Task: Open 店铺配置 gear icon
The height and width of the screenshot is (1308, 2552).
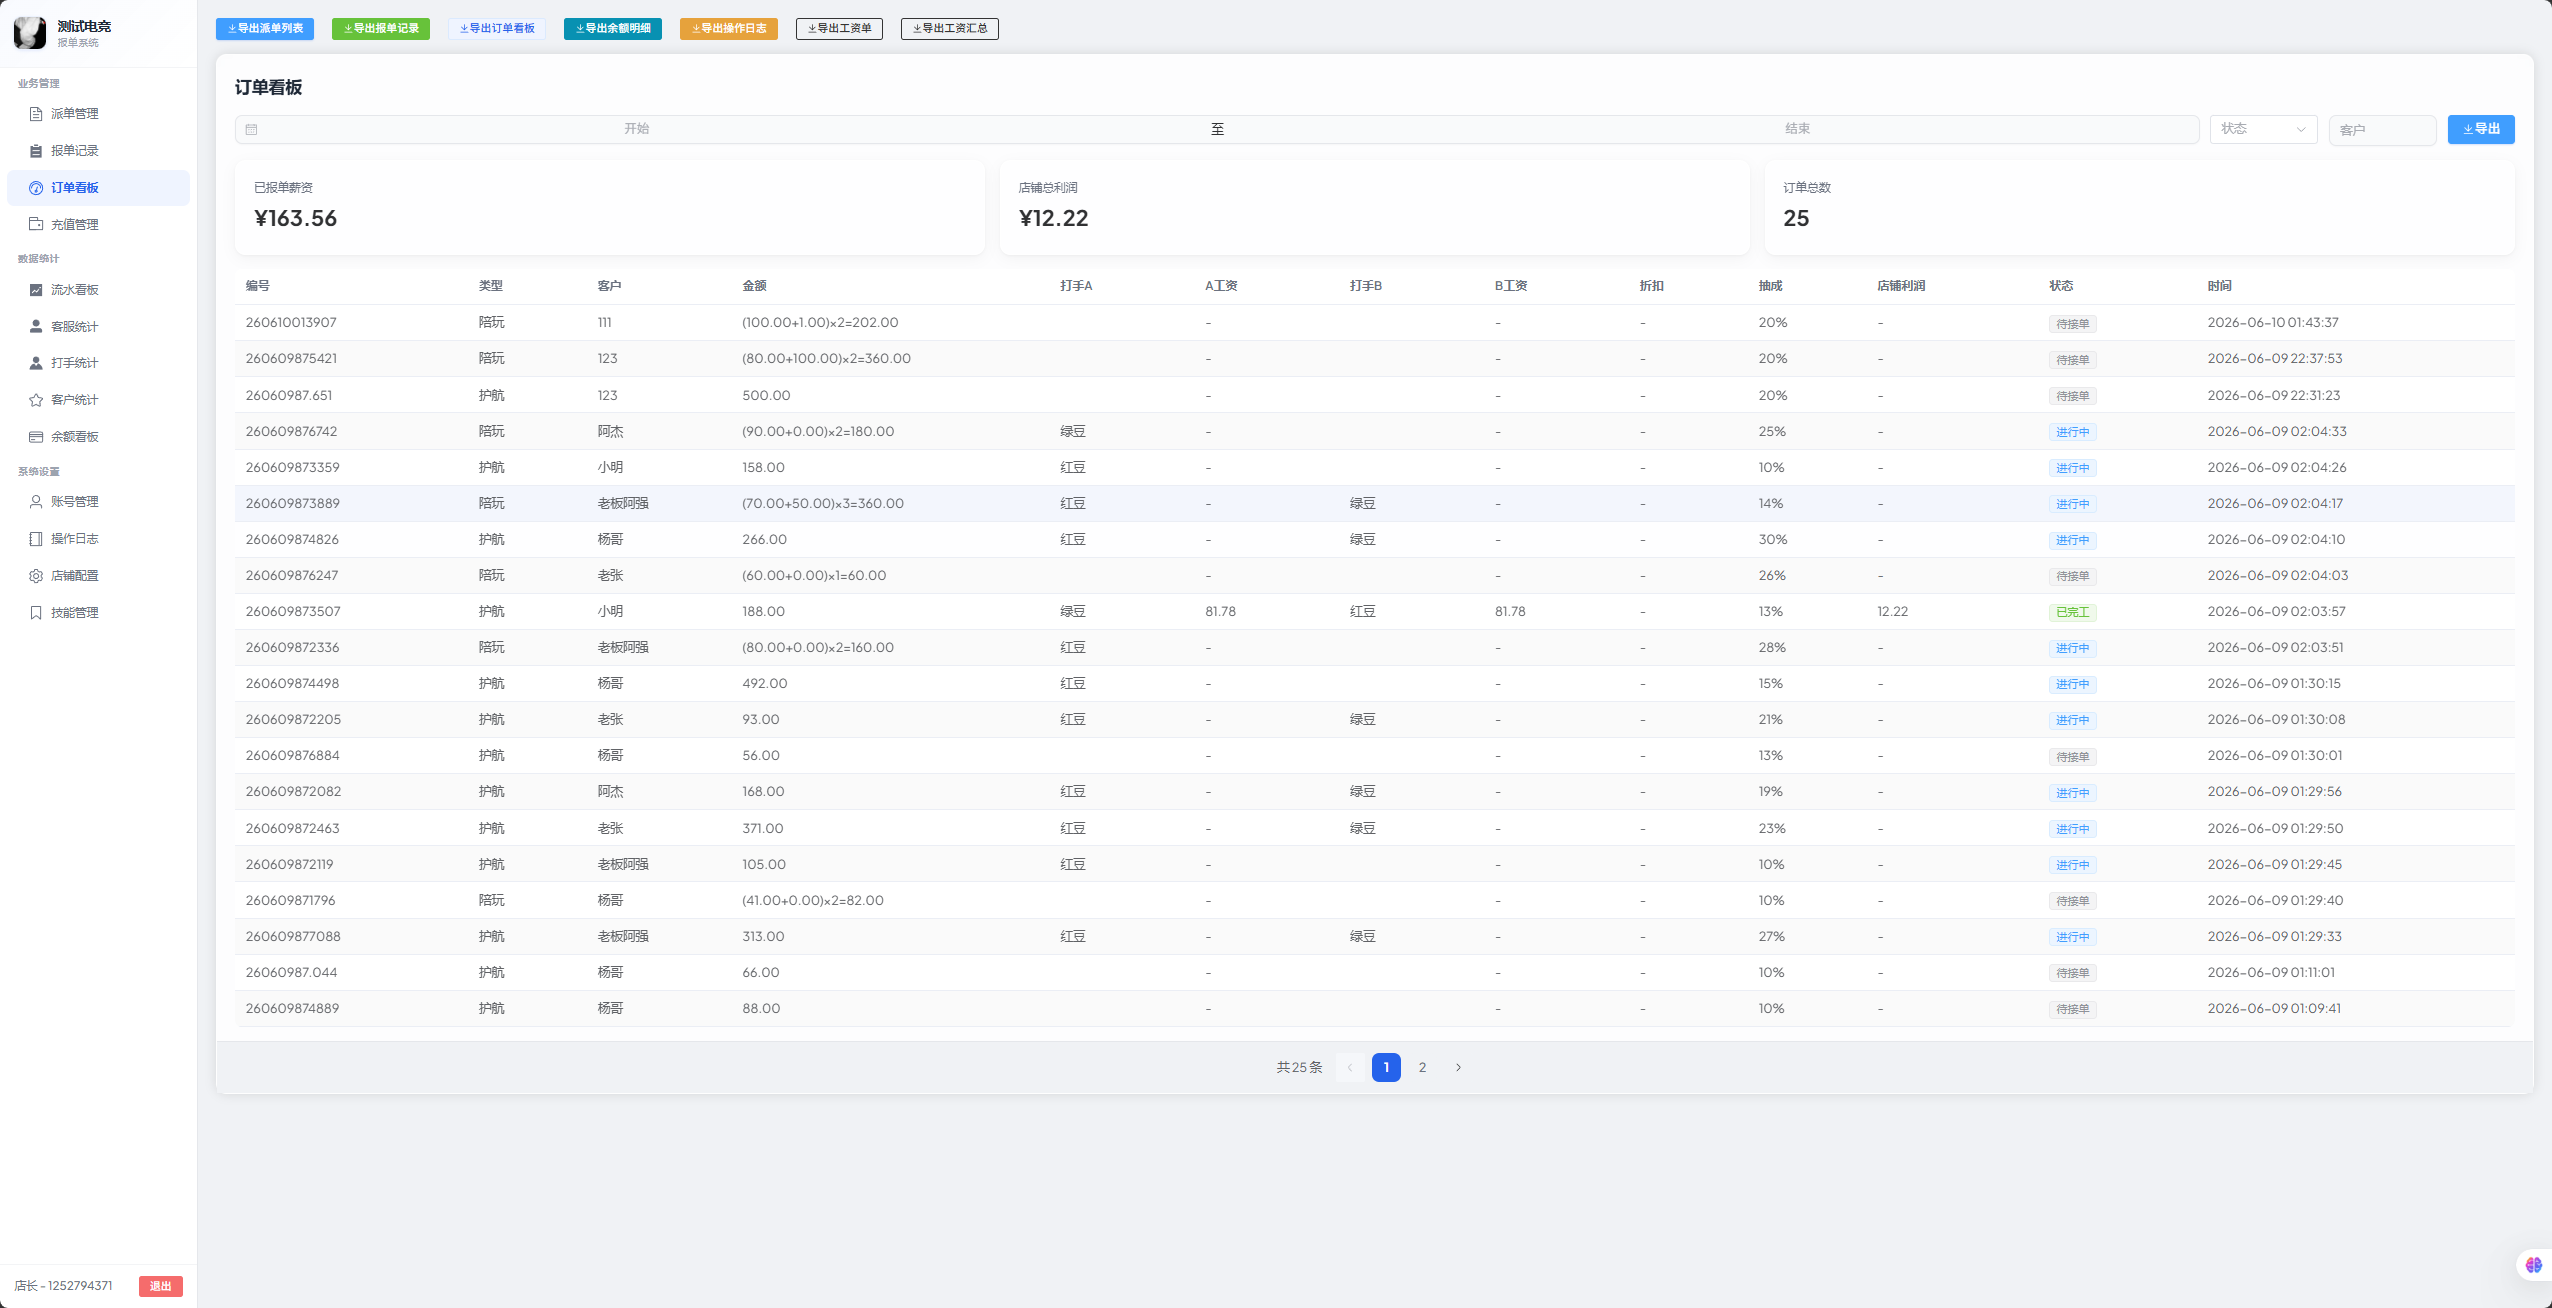Action: coord(36,576)
